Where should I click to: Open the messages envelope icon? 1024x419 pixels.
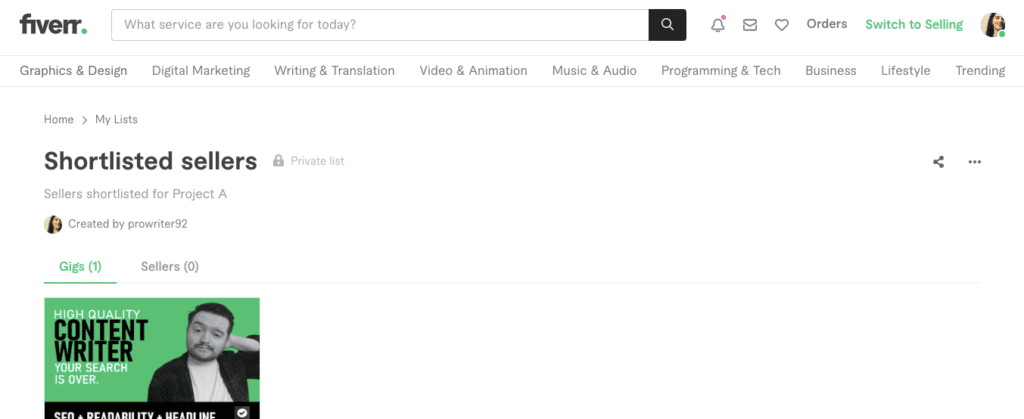[750, 25]
